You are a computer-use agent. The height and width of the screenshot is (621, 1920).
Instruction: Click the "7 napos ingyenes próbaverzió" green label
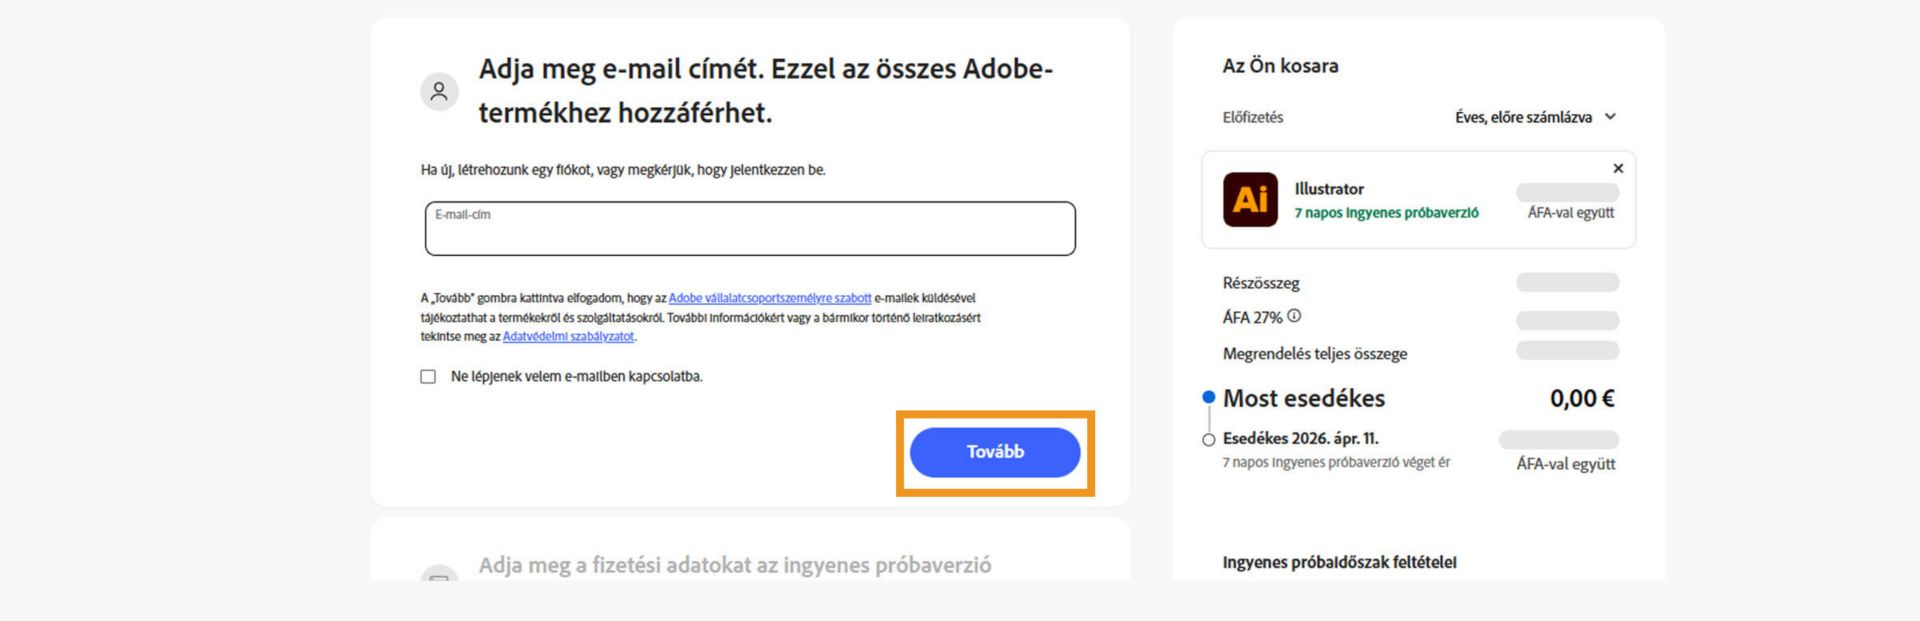1385,213
